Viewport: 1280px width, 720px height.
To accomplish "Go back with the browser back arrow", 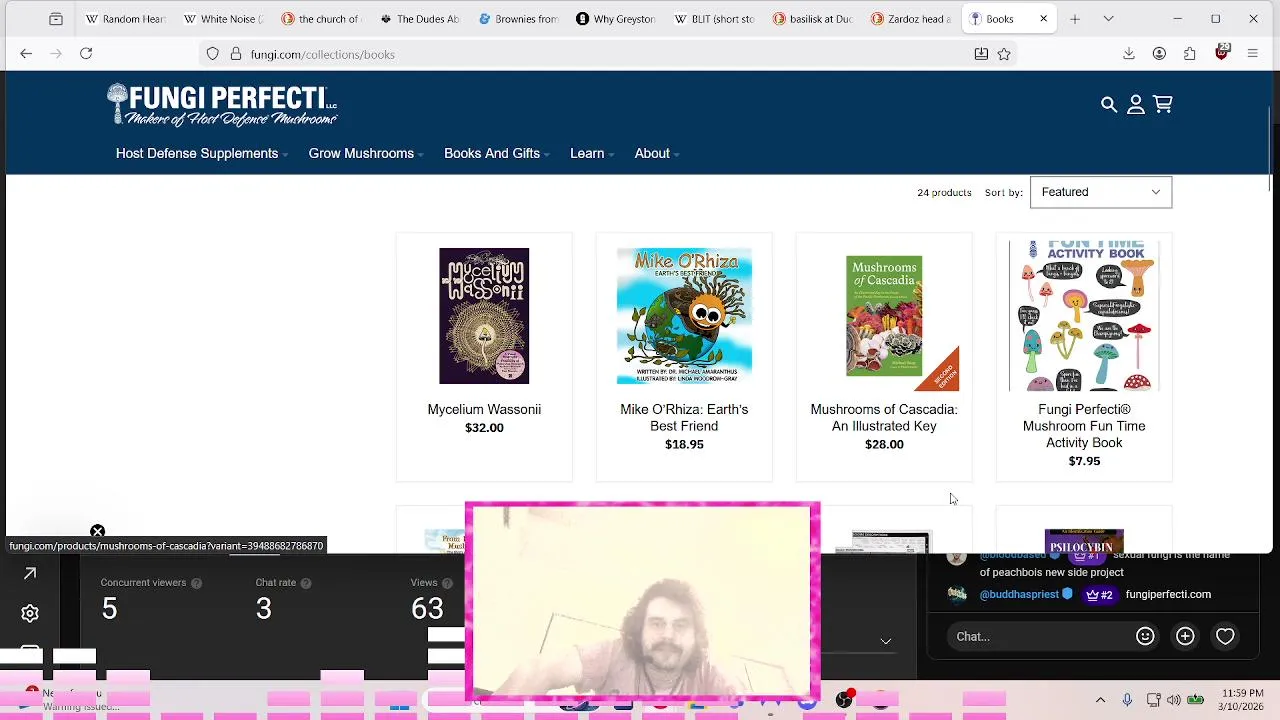I will [26, 54].
